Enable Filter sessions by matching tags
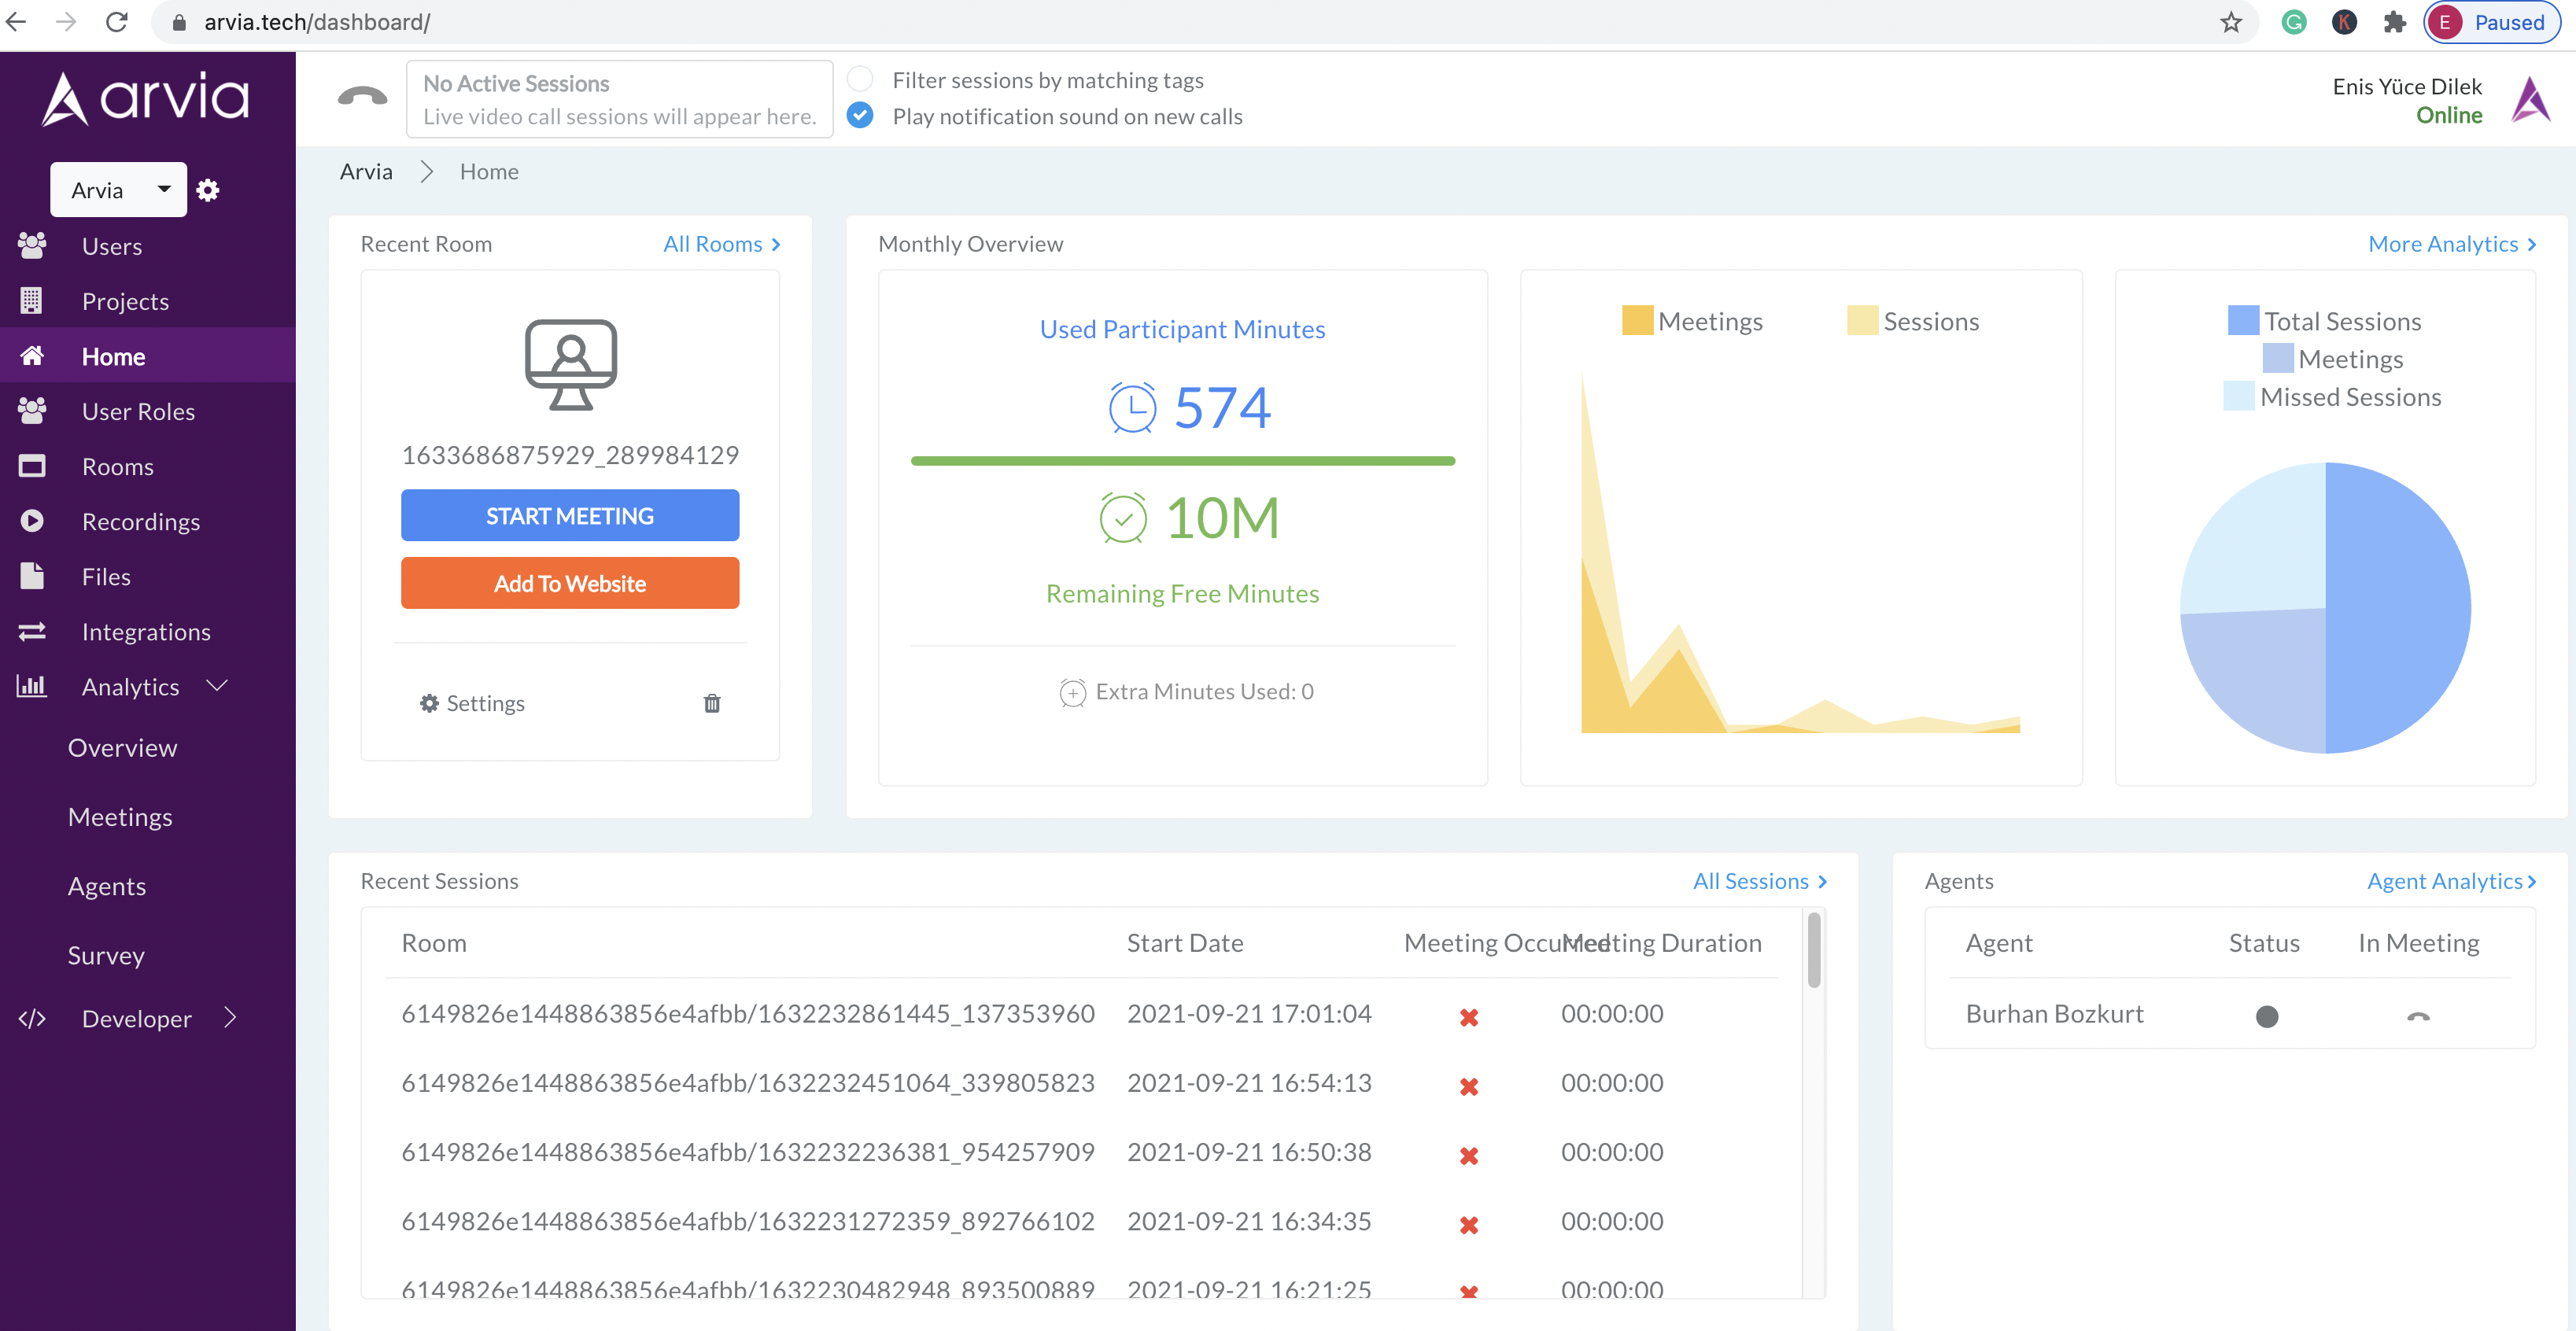The width and height of the screenshot is (2576, 1331). pyautogui.click(x=860, y=79)
